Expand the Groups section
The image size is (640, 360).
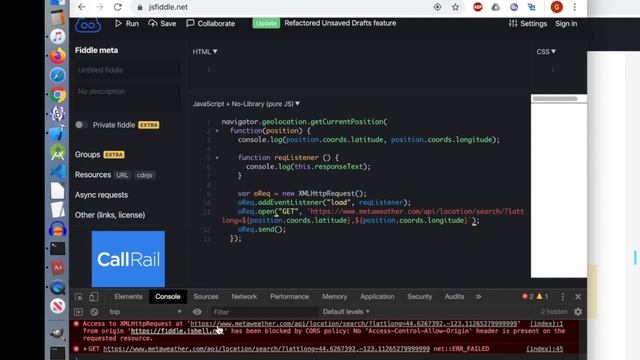(x=87, y=155)
